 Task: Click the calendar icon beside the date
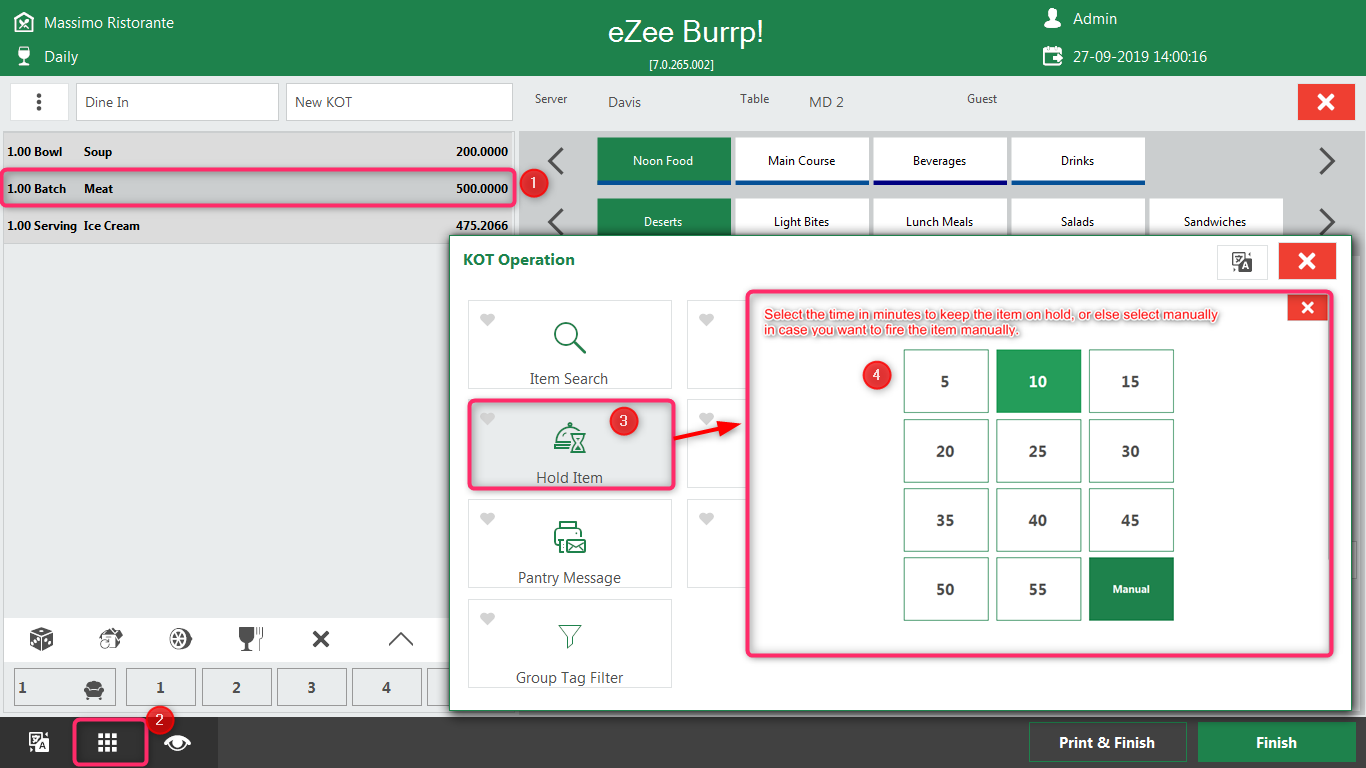(1053, 56)
